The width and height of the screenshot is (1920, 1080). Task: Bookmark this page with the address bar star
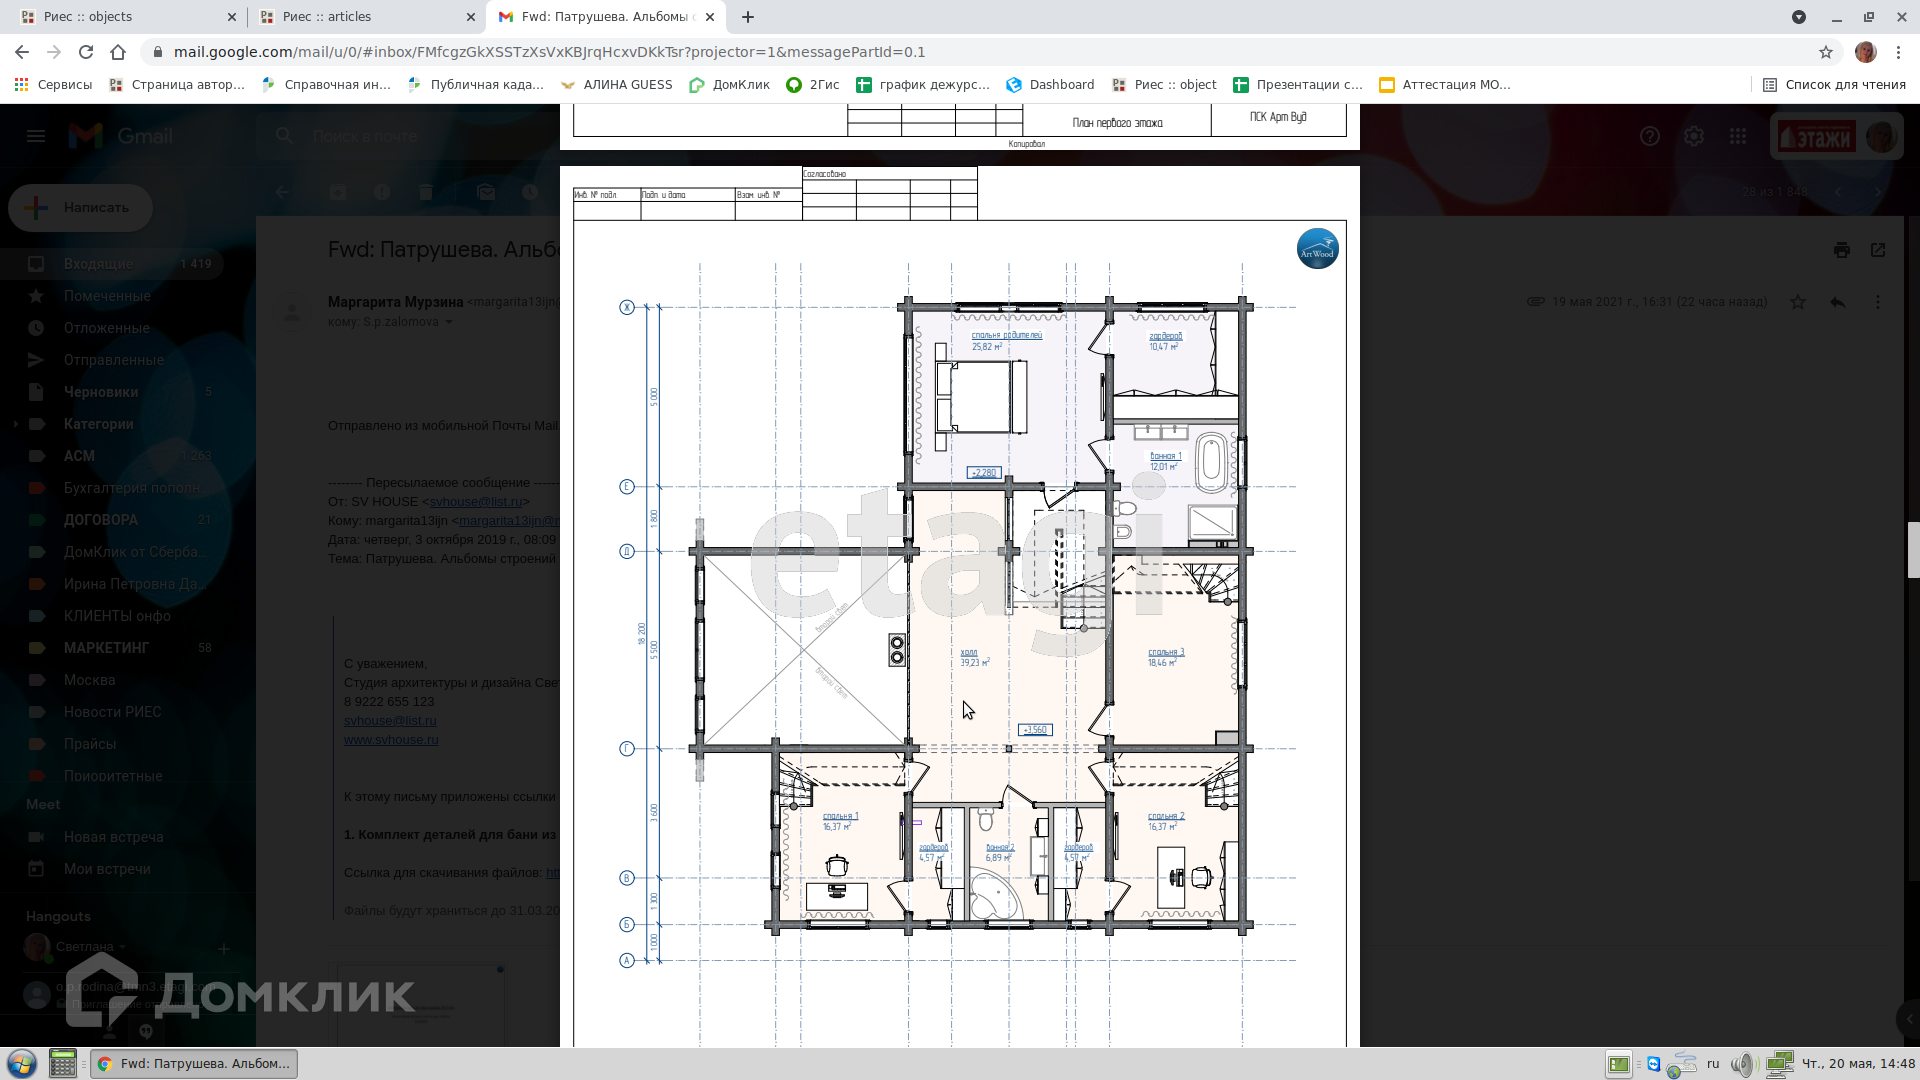(x=1826, y=52)
